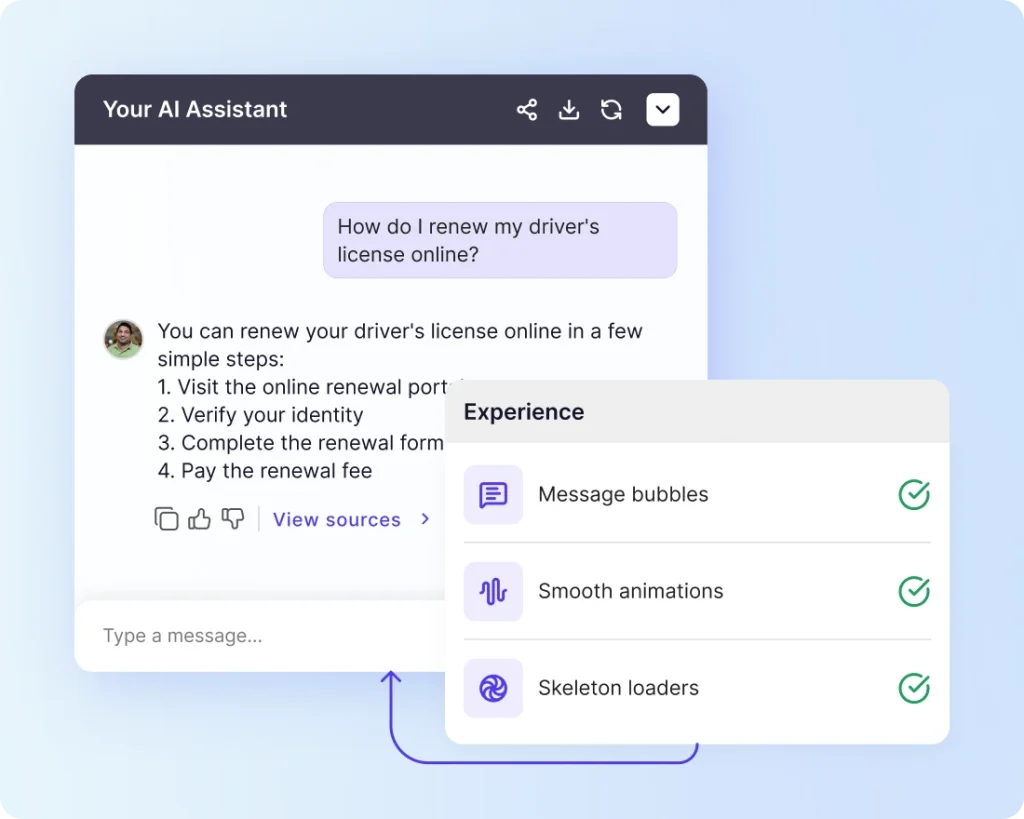This screenshot has height=819, width=1024.
Task: Click the Your AI Assistant title
Action: click(195, 109)
